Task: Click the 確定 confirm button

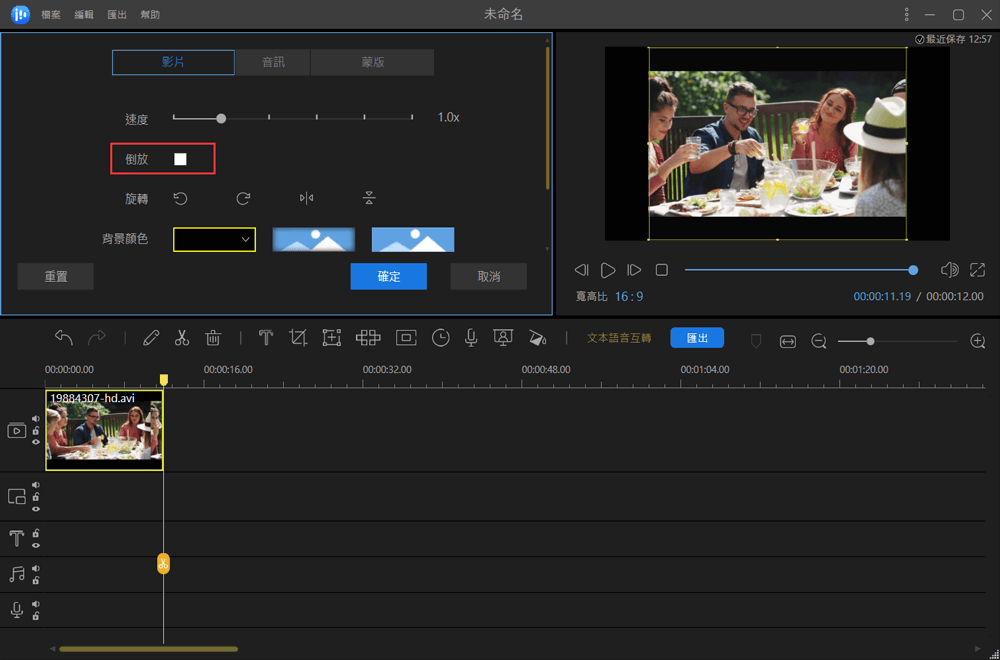Action: (388, 277)
